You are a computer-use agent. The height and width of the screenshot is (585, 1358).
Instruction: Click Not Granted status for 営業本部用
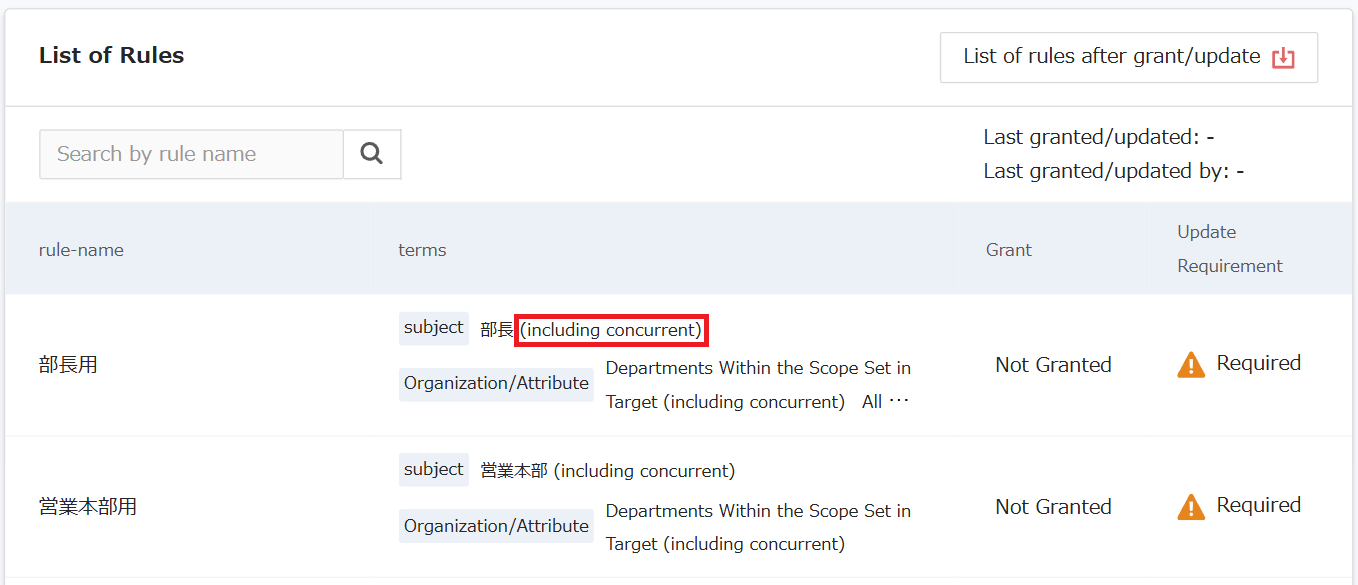(1053, 507)
